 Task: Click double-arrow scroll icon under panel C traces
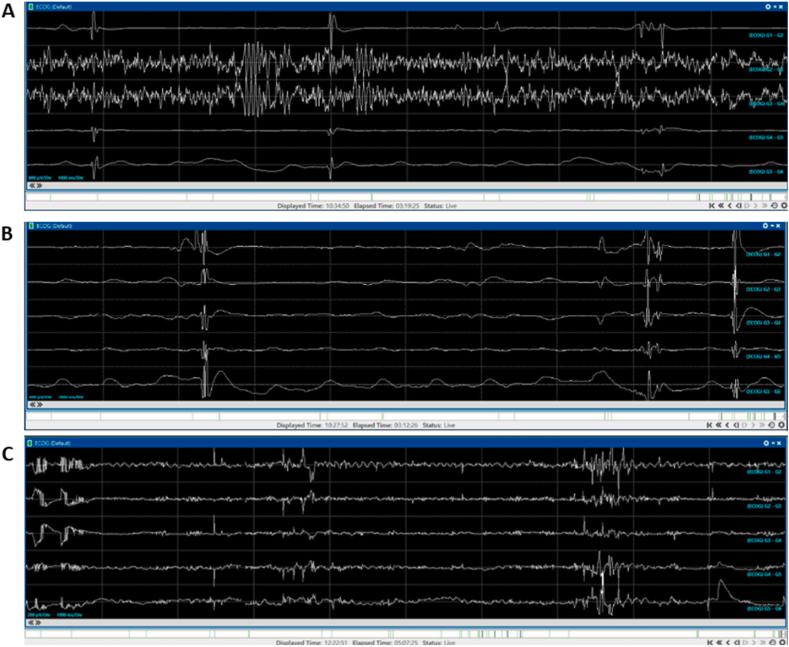(34, 620)
